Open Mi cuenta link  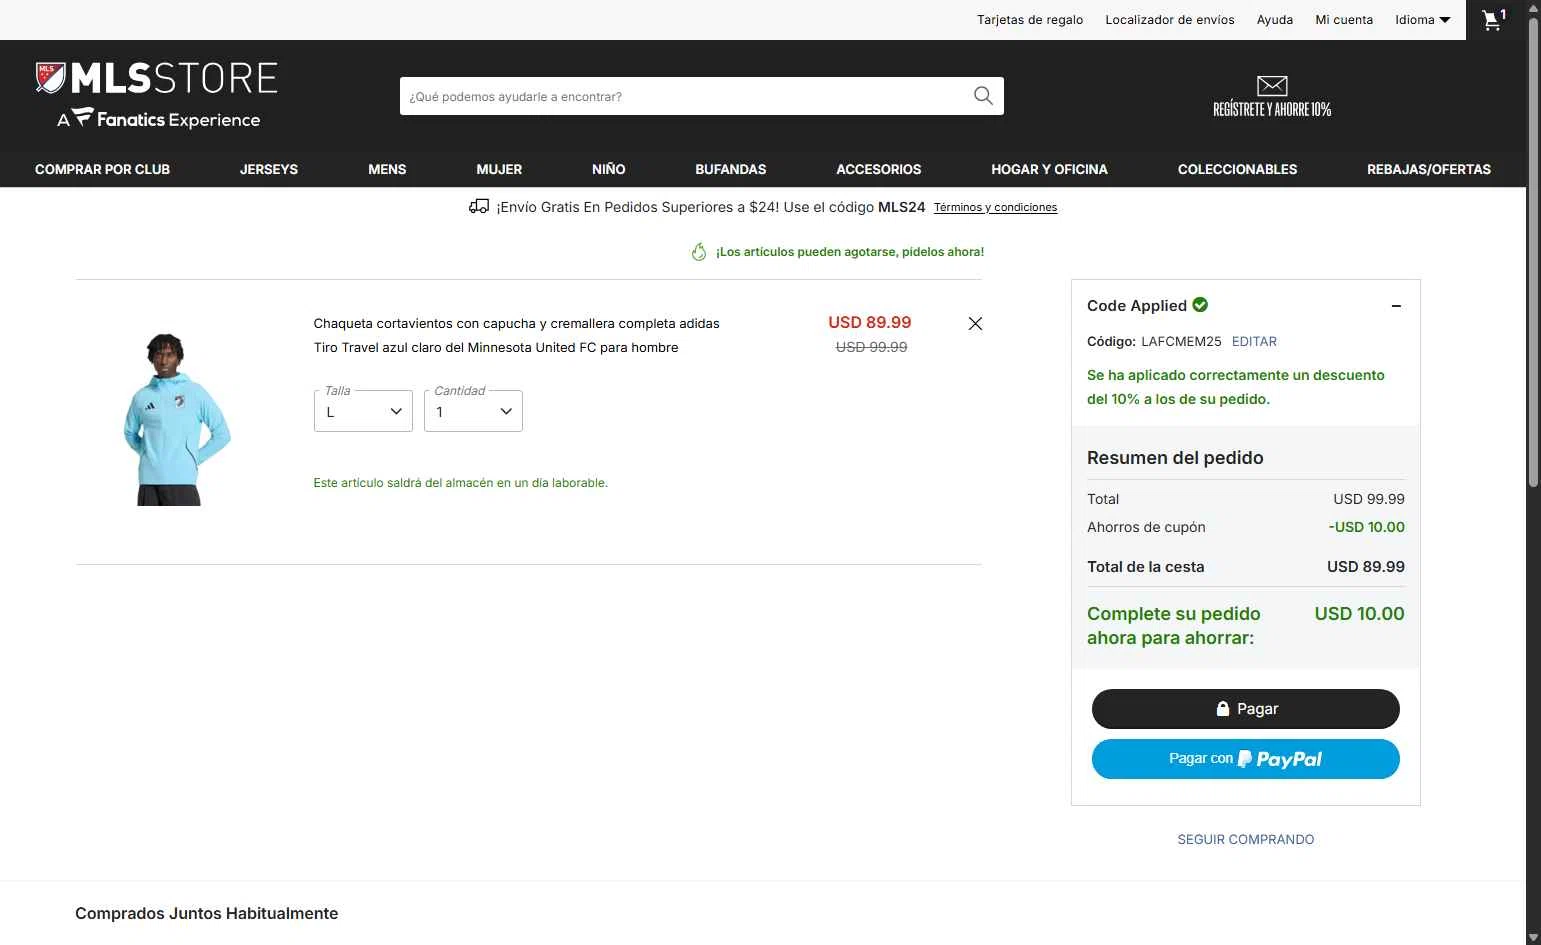pos(1344,20)
